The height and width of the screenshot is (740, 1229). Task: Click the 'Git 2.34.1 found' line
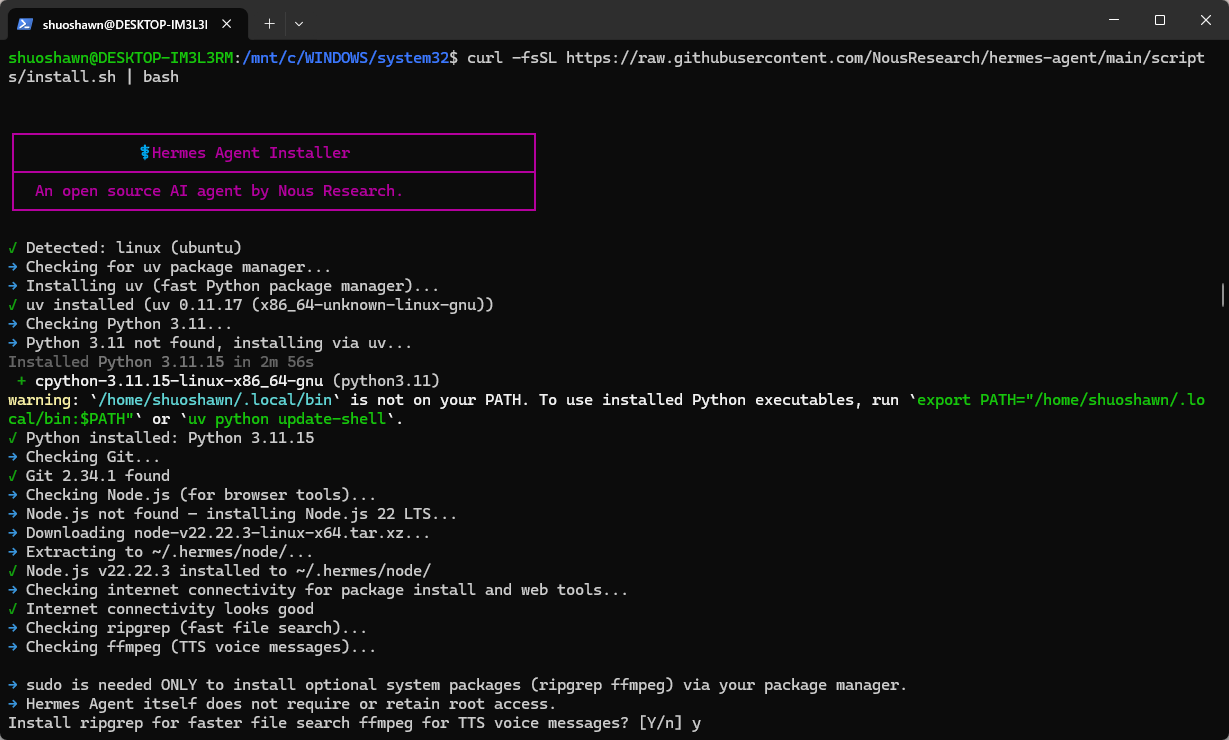(89, 476)
